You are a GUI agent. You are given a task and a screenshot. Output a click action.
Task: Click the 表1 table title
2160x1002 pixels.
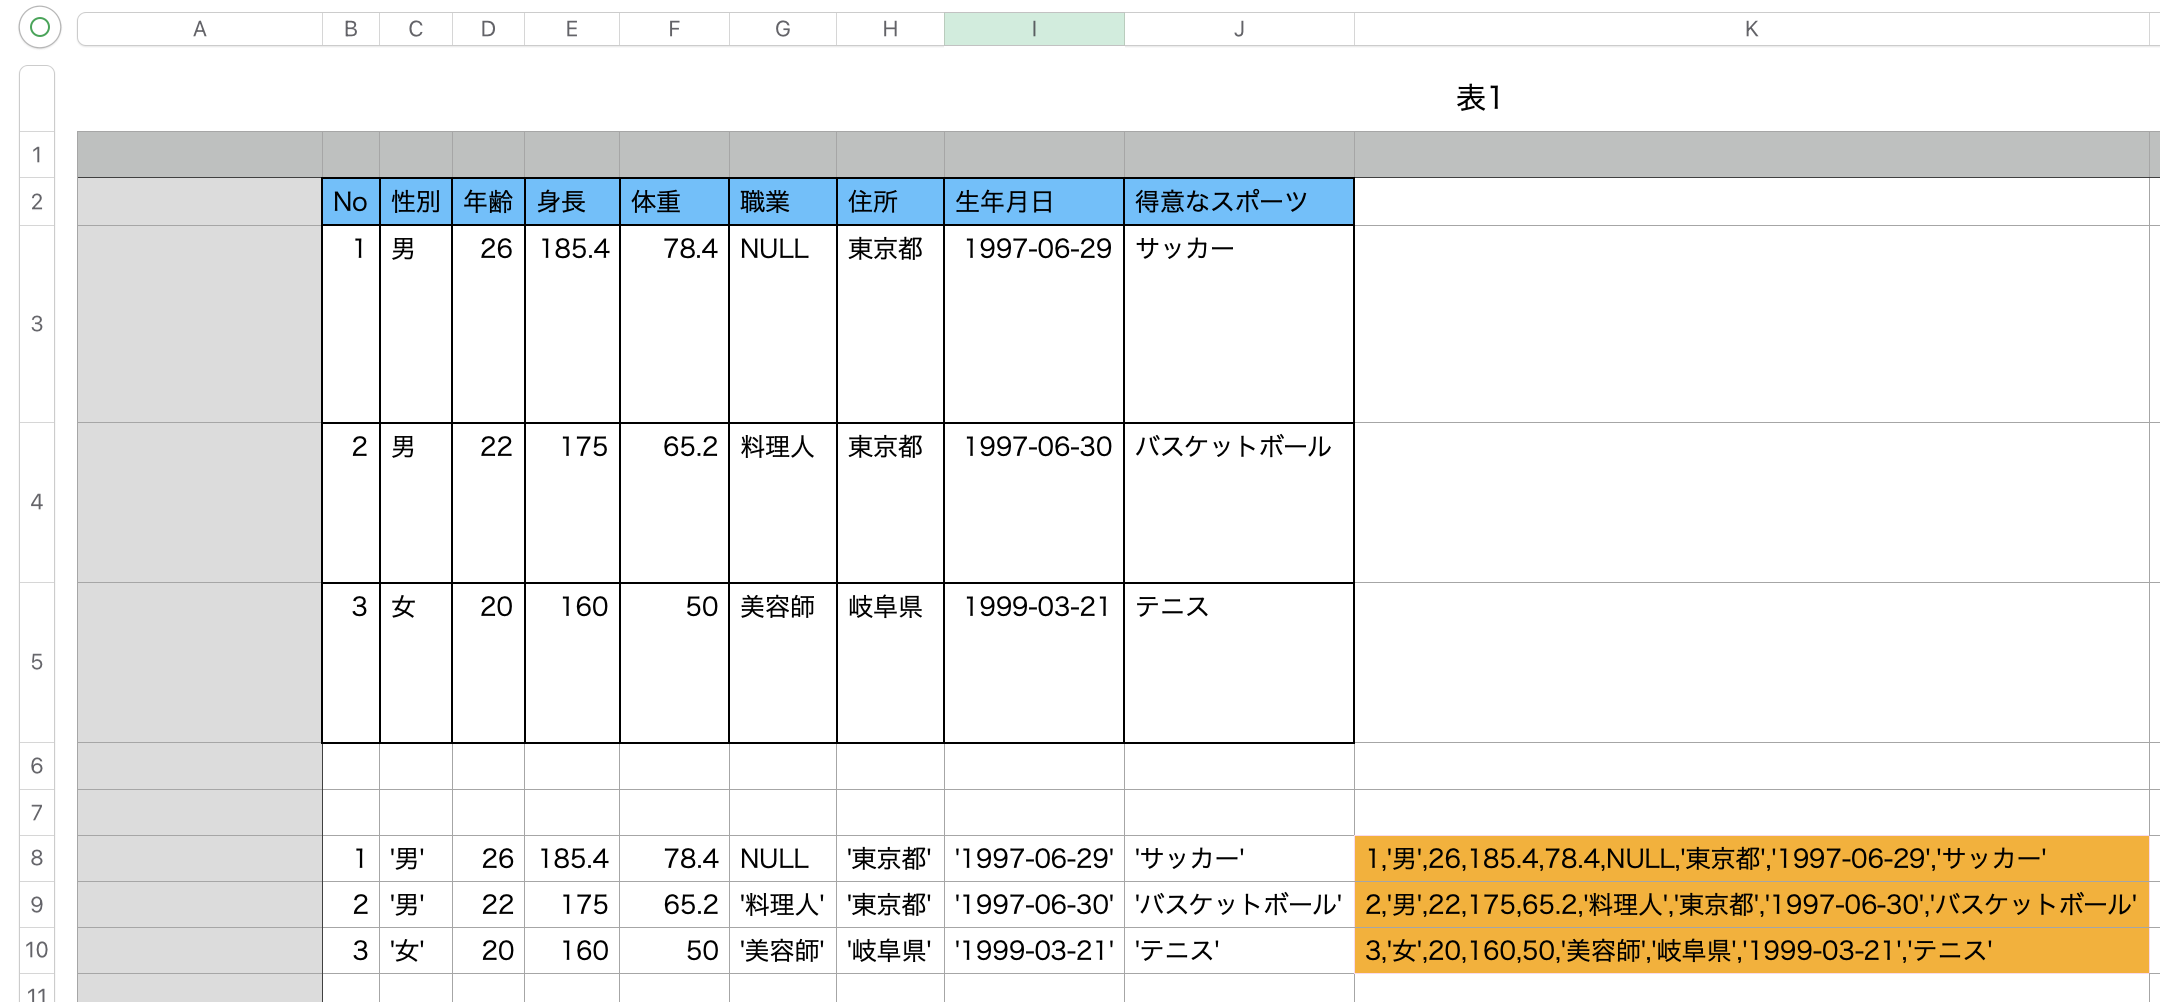(x=1478, y=97)
